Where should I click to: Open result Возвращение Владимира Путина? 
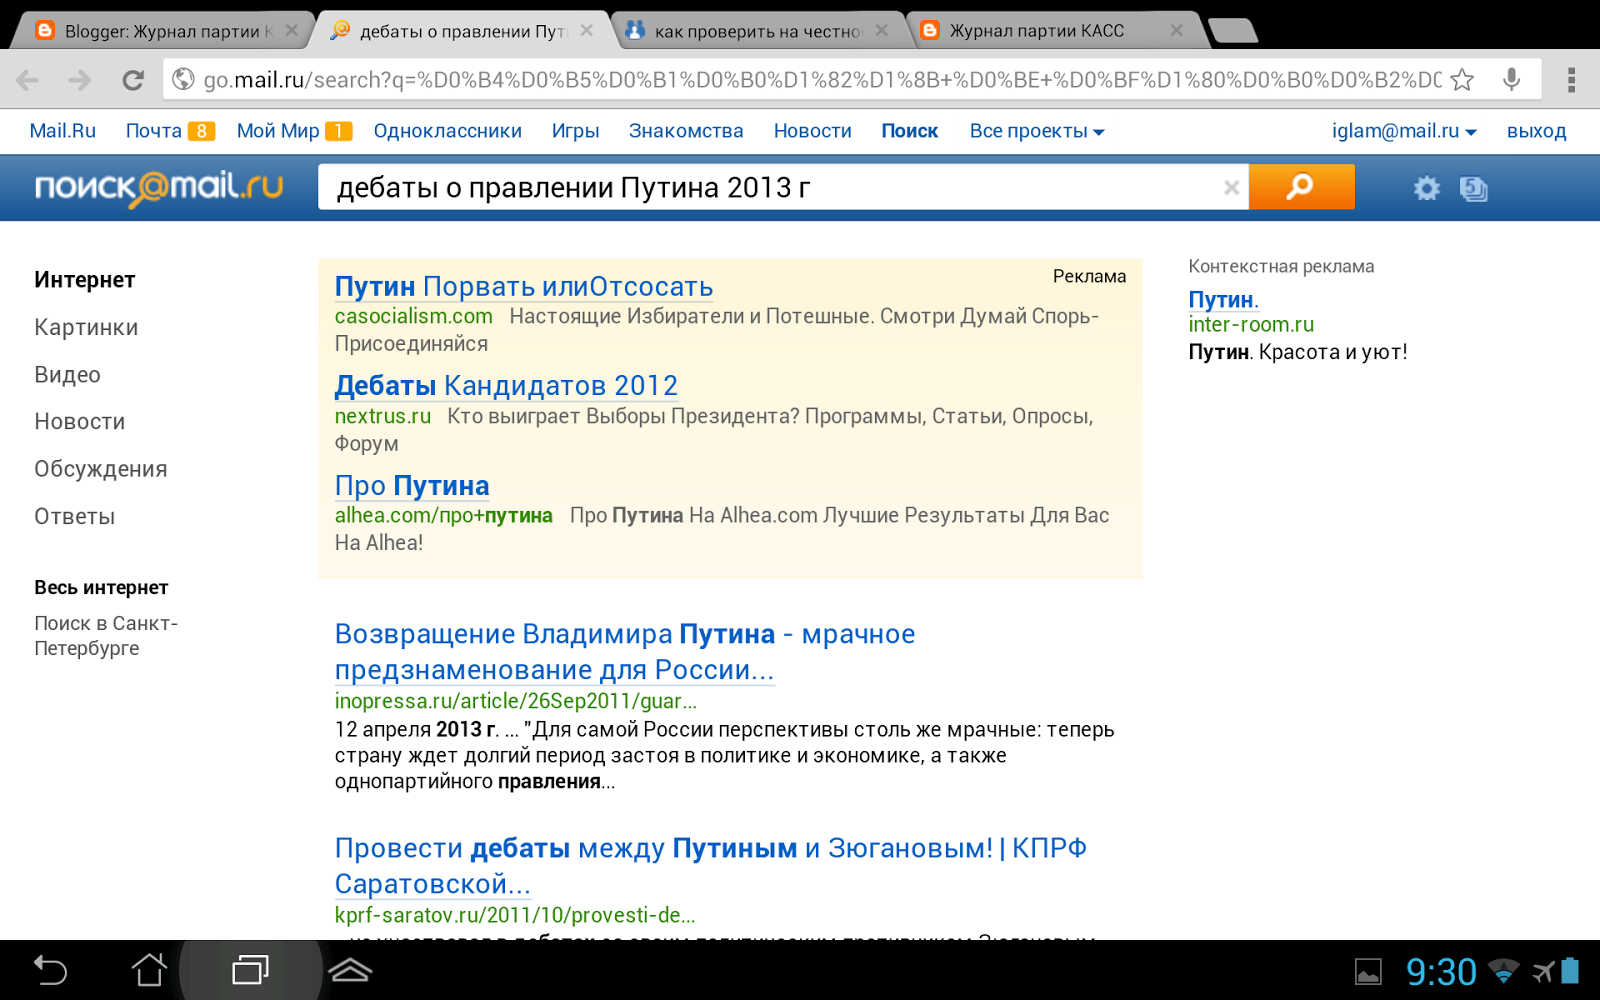(625, 652)
